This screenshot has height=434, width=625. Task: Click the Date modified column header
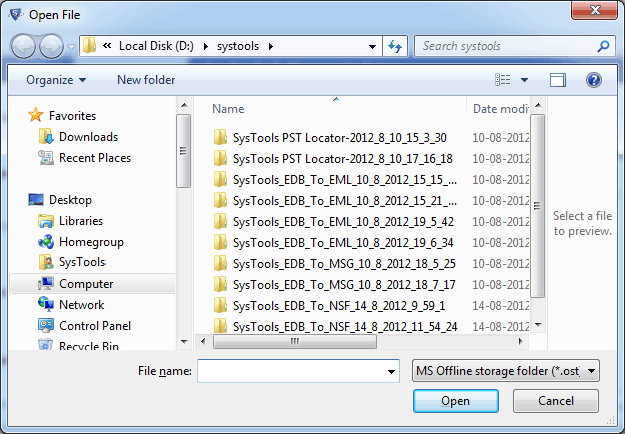click(x=501, y=109)
